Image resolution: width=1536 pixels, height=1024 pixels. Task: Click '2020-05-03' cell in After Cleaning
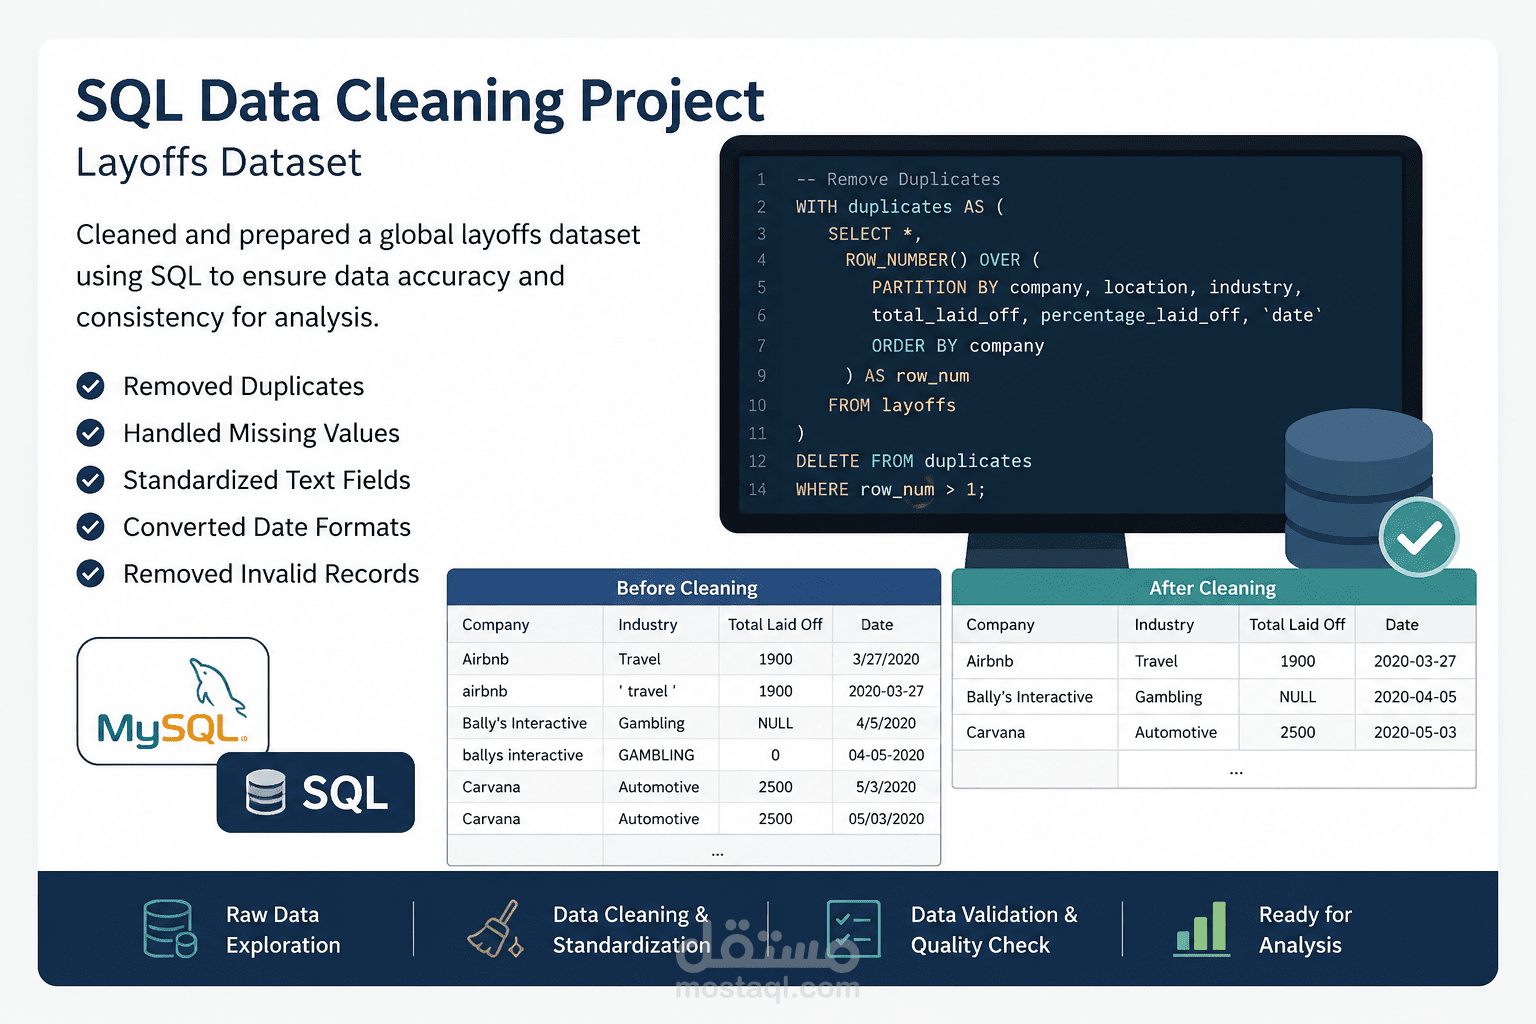(1415, 733)
